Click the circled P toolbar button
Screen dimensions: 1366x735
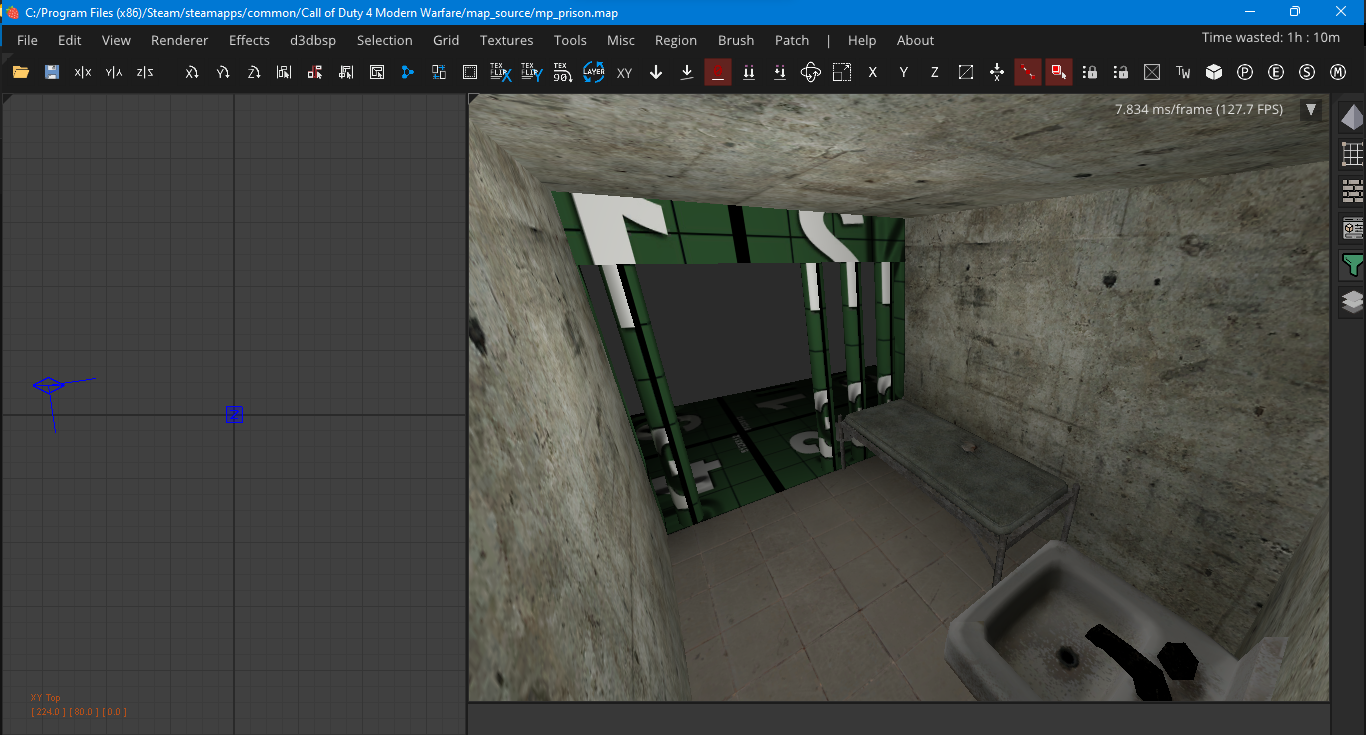(1245, 72)
